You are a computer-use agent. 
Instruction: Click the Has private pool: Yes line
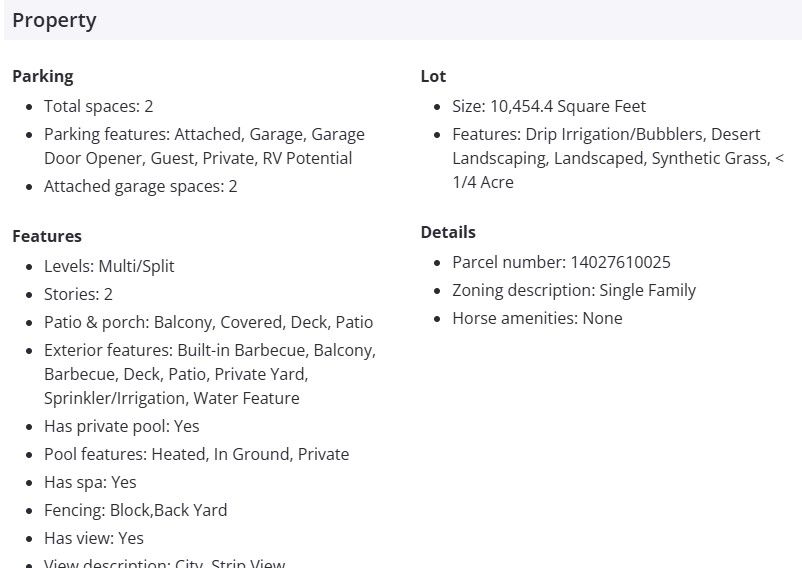pos(121,426)
